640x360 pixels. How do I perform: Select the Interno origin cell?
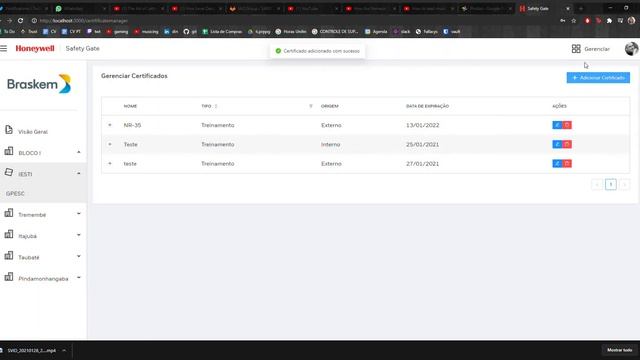330,144
